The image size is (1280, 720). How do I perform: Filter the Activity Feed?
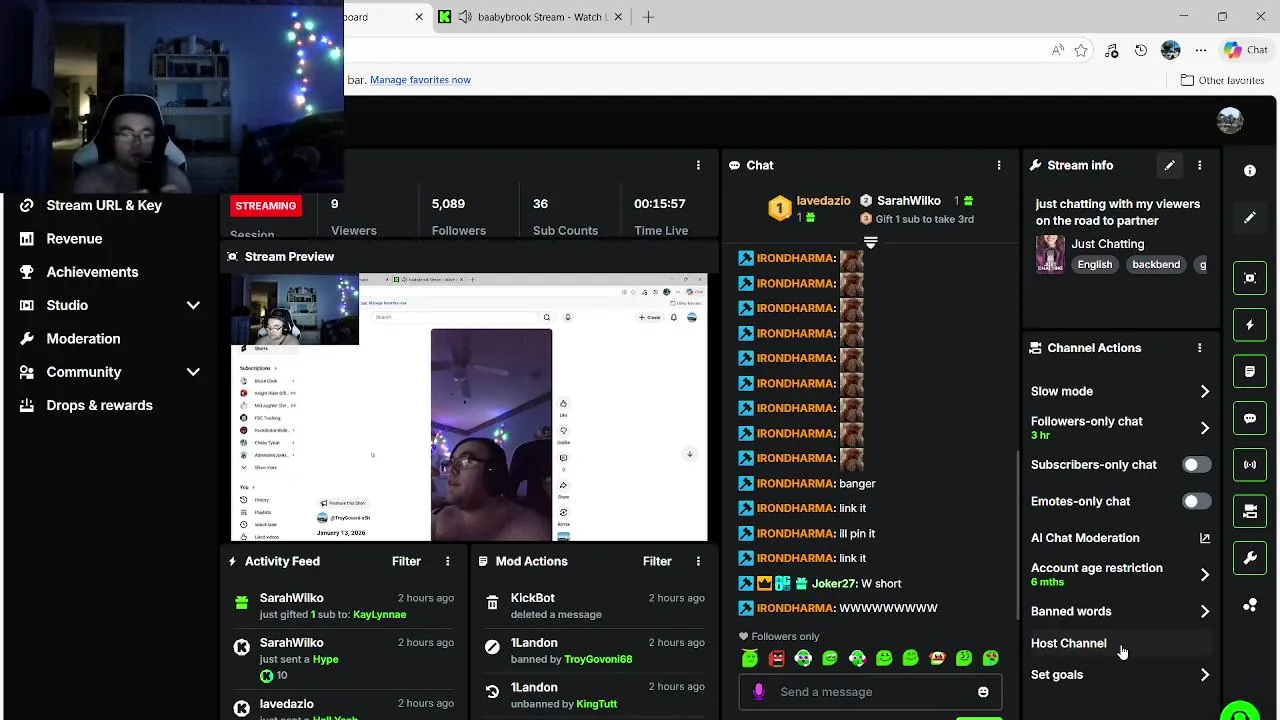tap(406, 561)
